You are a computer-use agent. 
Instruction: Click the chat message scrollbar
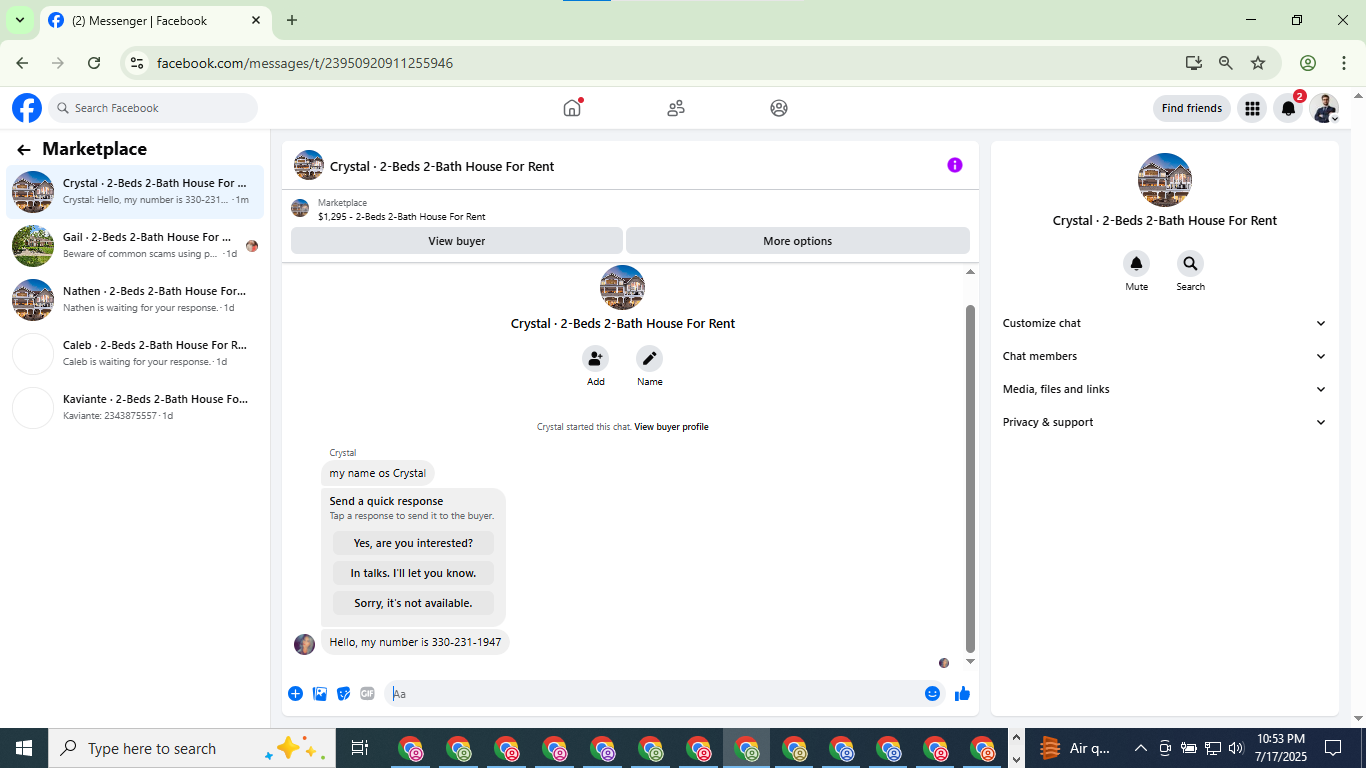click(970, 478)
